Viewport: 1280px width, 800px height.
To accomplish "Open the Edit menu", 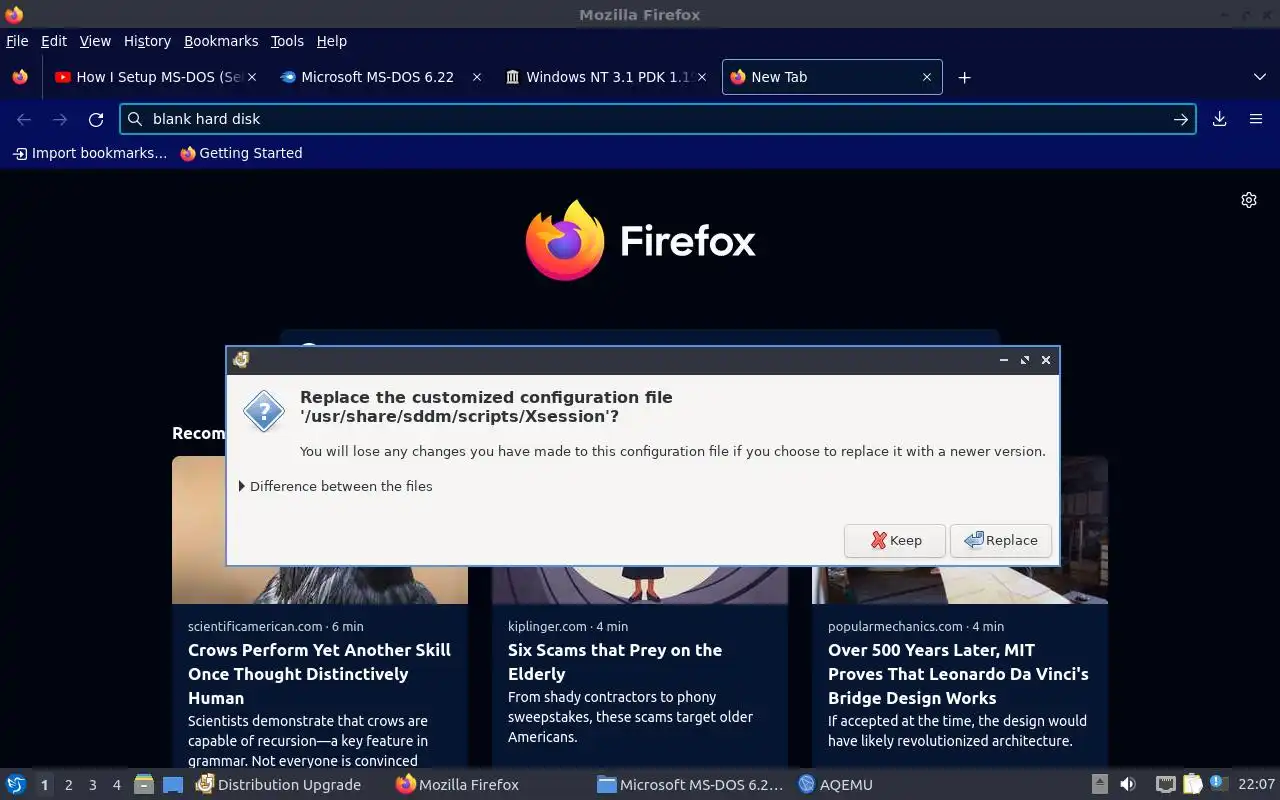I will click(x=54, y=41).
